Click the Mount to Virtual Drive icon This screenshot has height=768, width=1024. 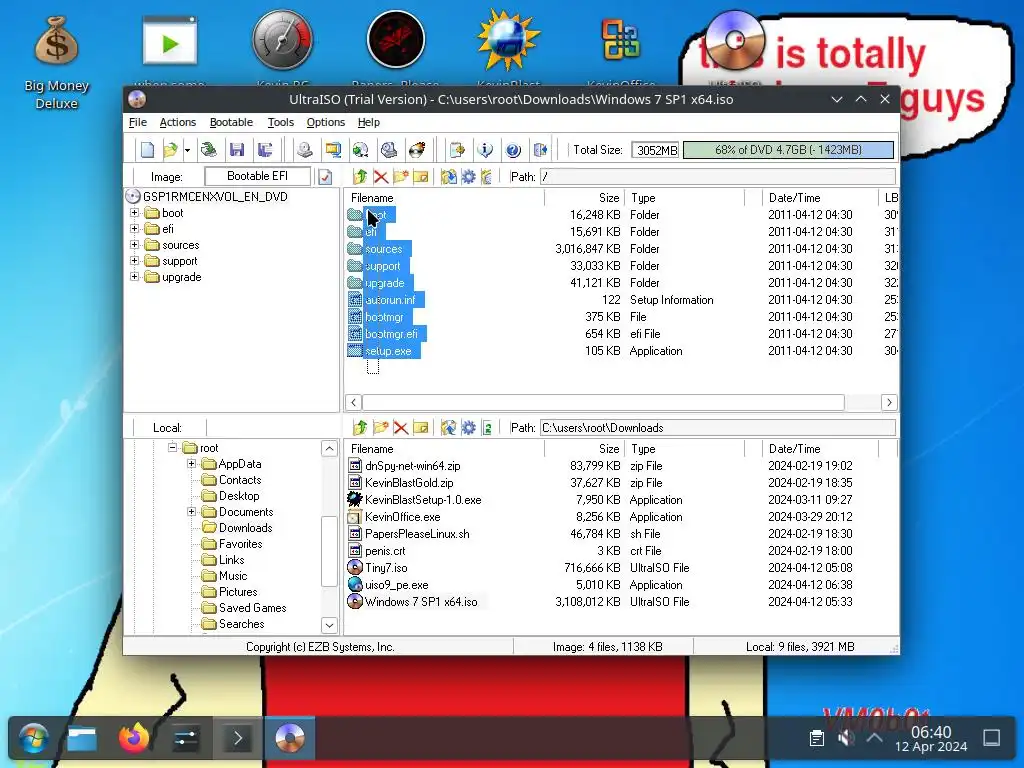tap(389, 150)
